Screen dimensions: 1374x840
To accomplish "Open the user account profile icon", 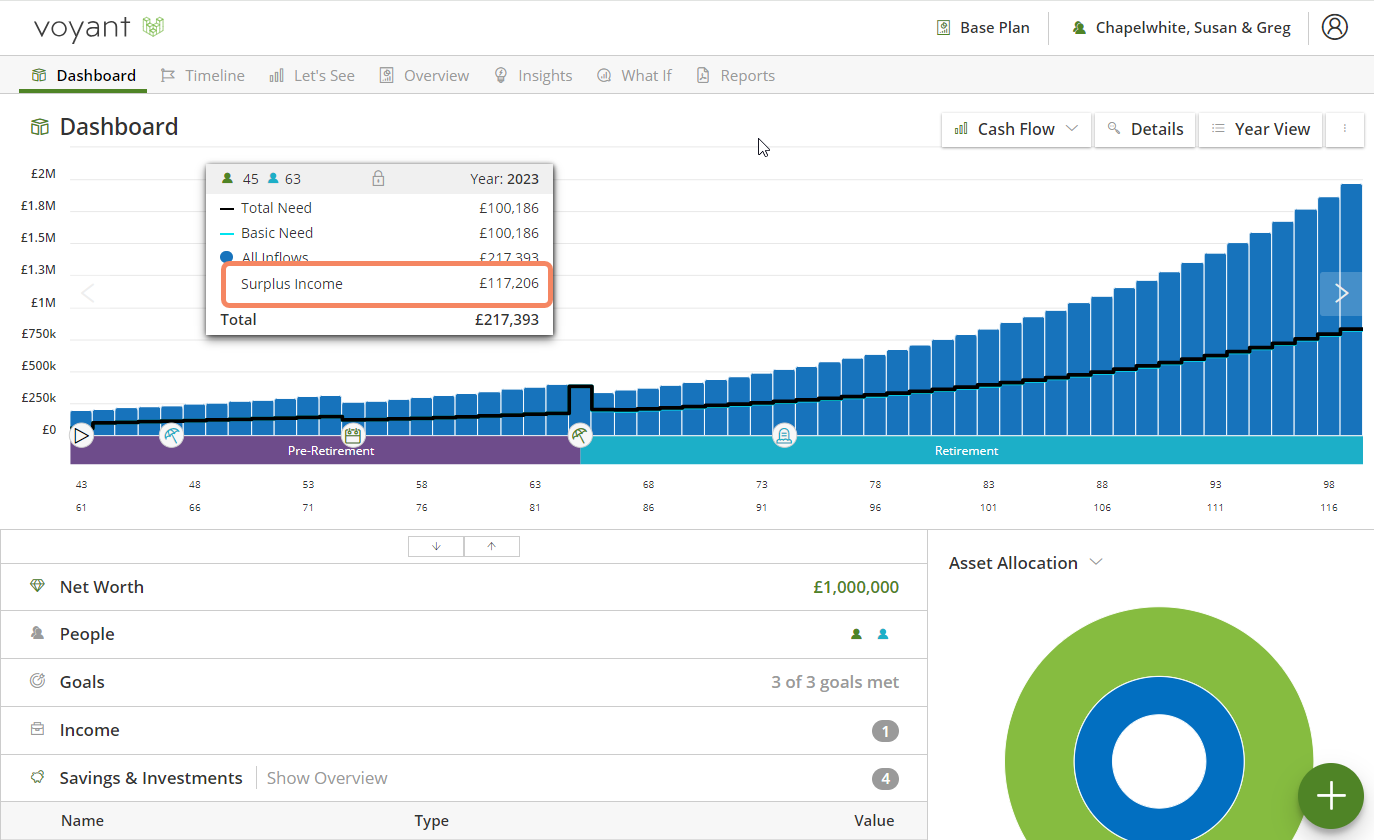I will [1335, 27].
